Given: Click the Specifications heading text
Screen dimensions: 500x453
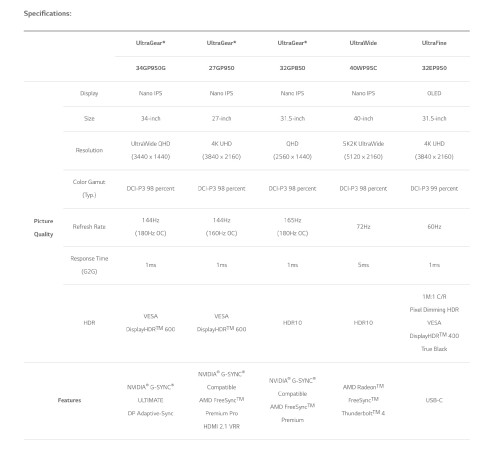Looking at the screenshot, I should [47, 14].
